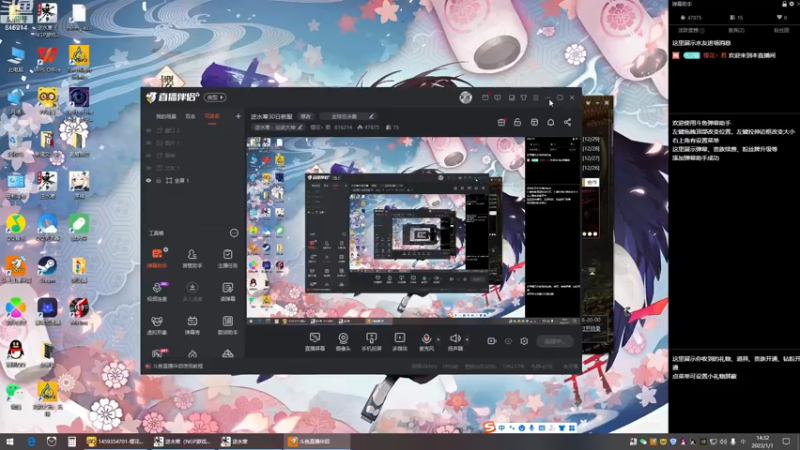
Task: Switch to the 我的场景 tab
Action: coord(166,116)
